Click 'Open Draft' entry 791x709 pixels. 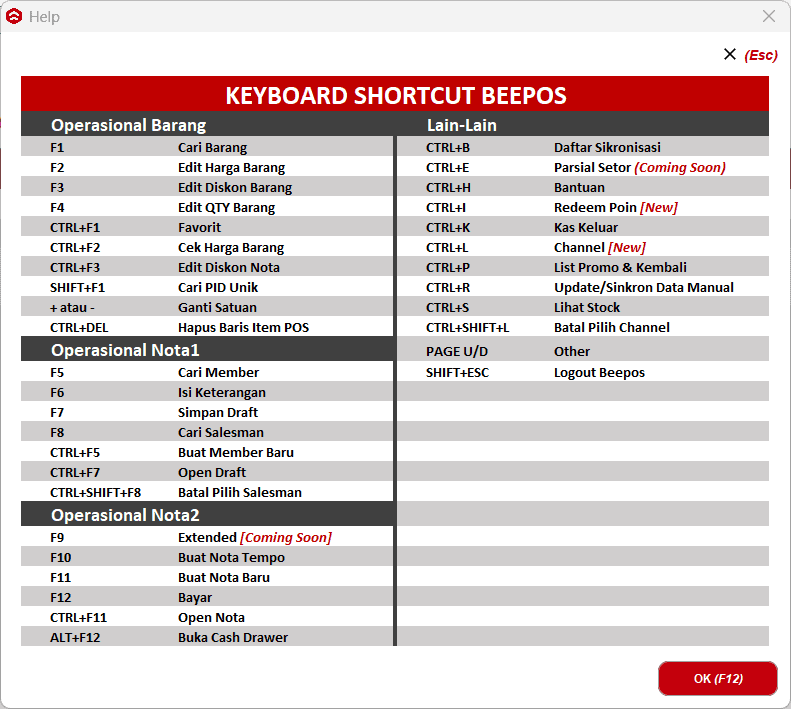pyautogui.click(x=211, y=473)
